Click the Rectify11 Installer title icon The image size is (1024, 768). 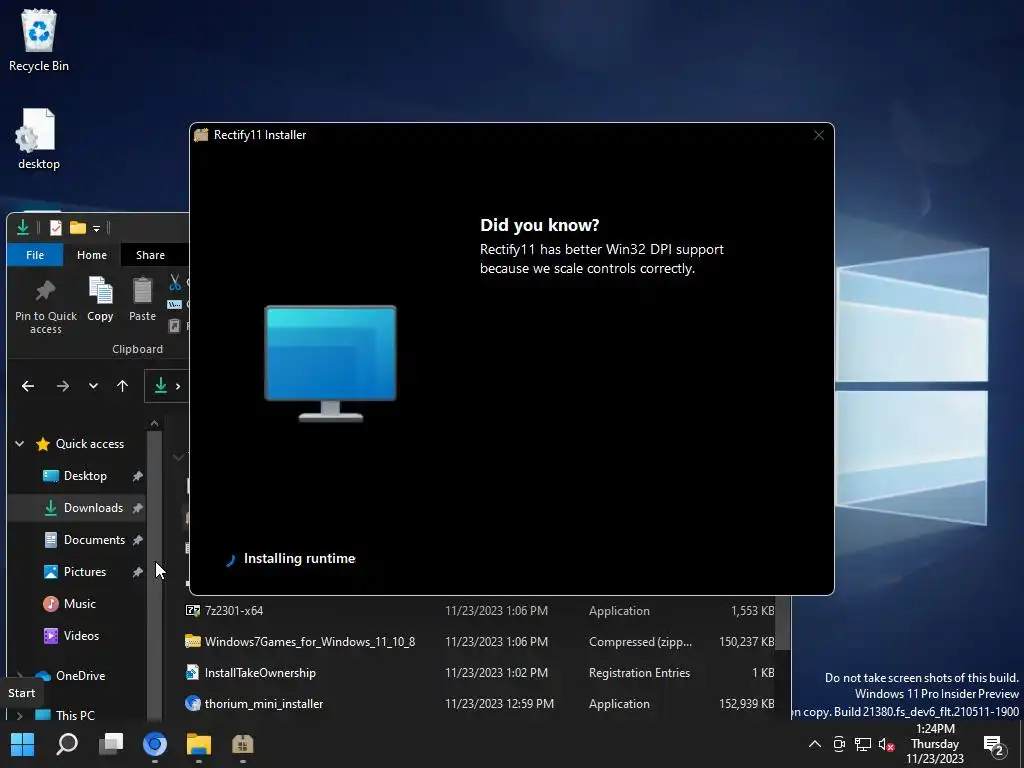click(201, 135)
